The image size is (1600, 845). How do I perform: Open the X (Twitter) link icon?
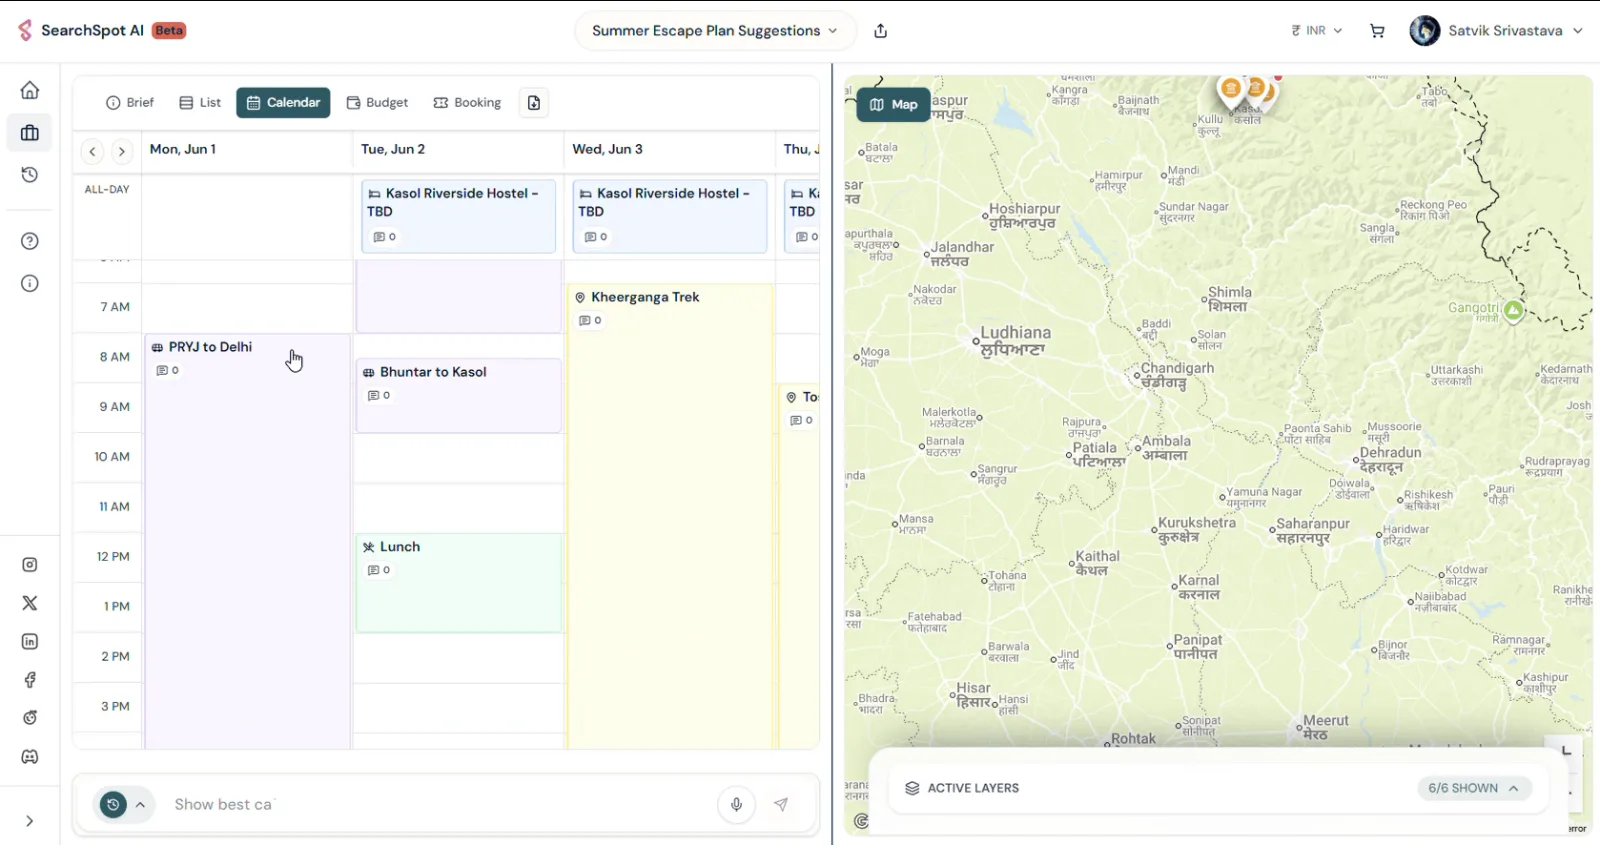point(30,603)
